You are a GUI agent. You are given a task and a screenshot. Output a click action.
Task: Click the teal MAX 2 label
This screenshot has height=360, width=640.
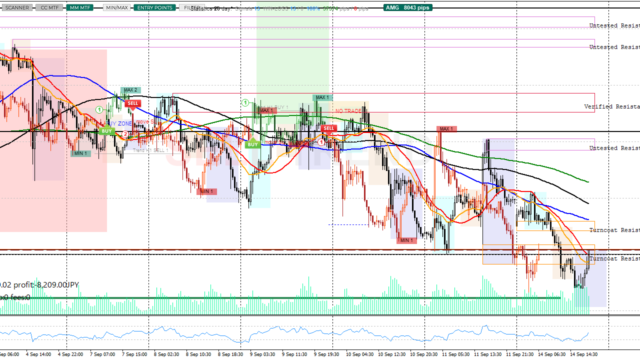pos(130,90)
